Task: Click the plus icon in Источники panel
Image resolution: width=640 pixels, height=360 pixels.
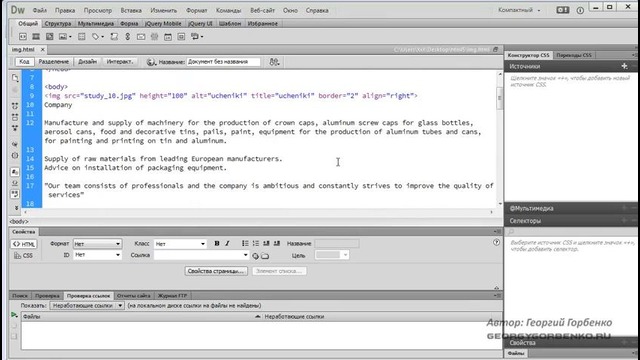Action: click(x=624, y=66)
